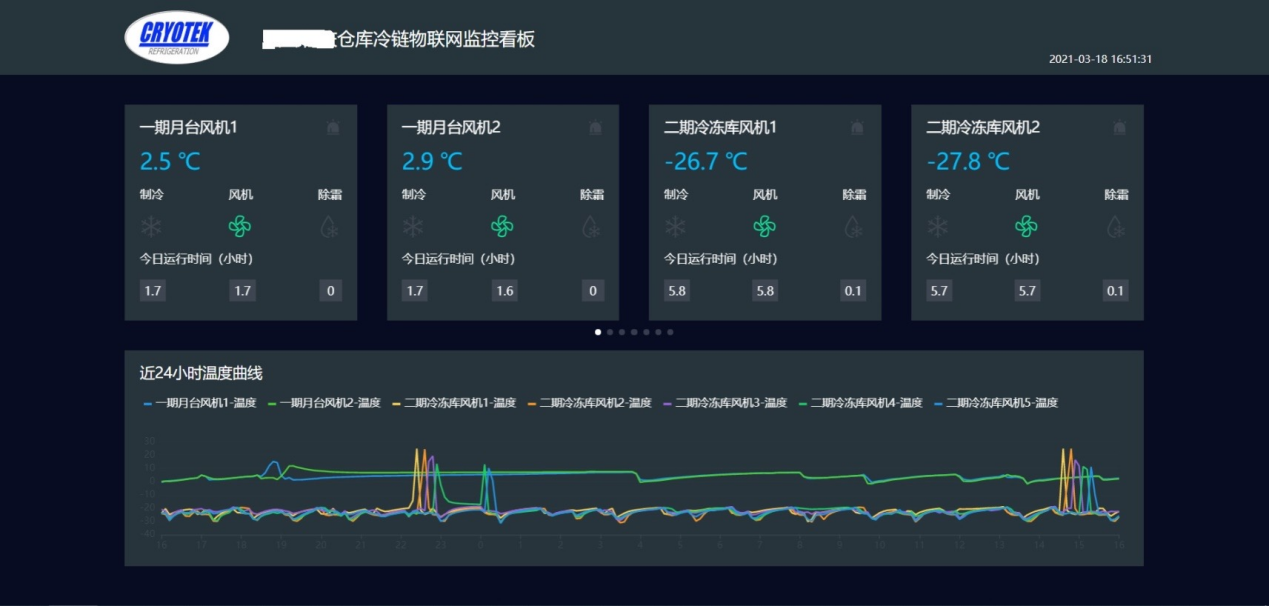Image resolution: width=1274 pixels, height=611 pixels.
Task: Toggle 二期冷冻库风机3-温度 in the chart legend
Action: [x=720, y=403]
